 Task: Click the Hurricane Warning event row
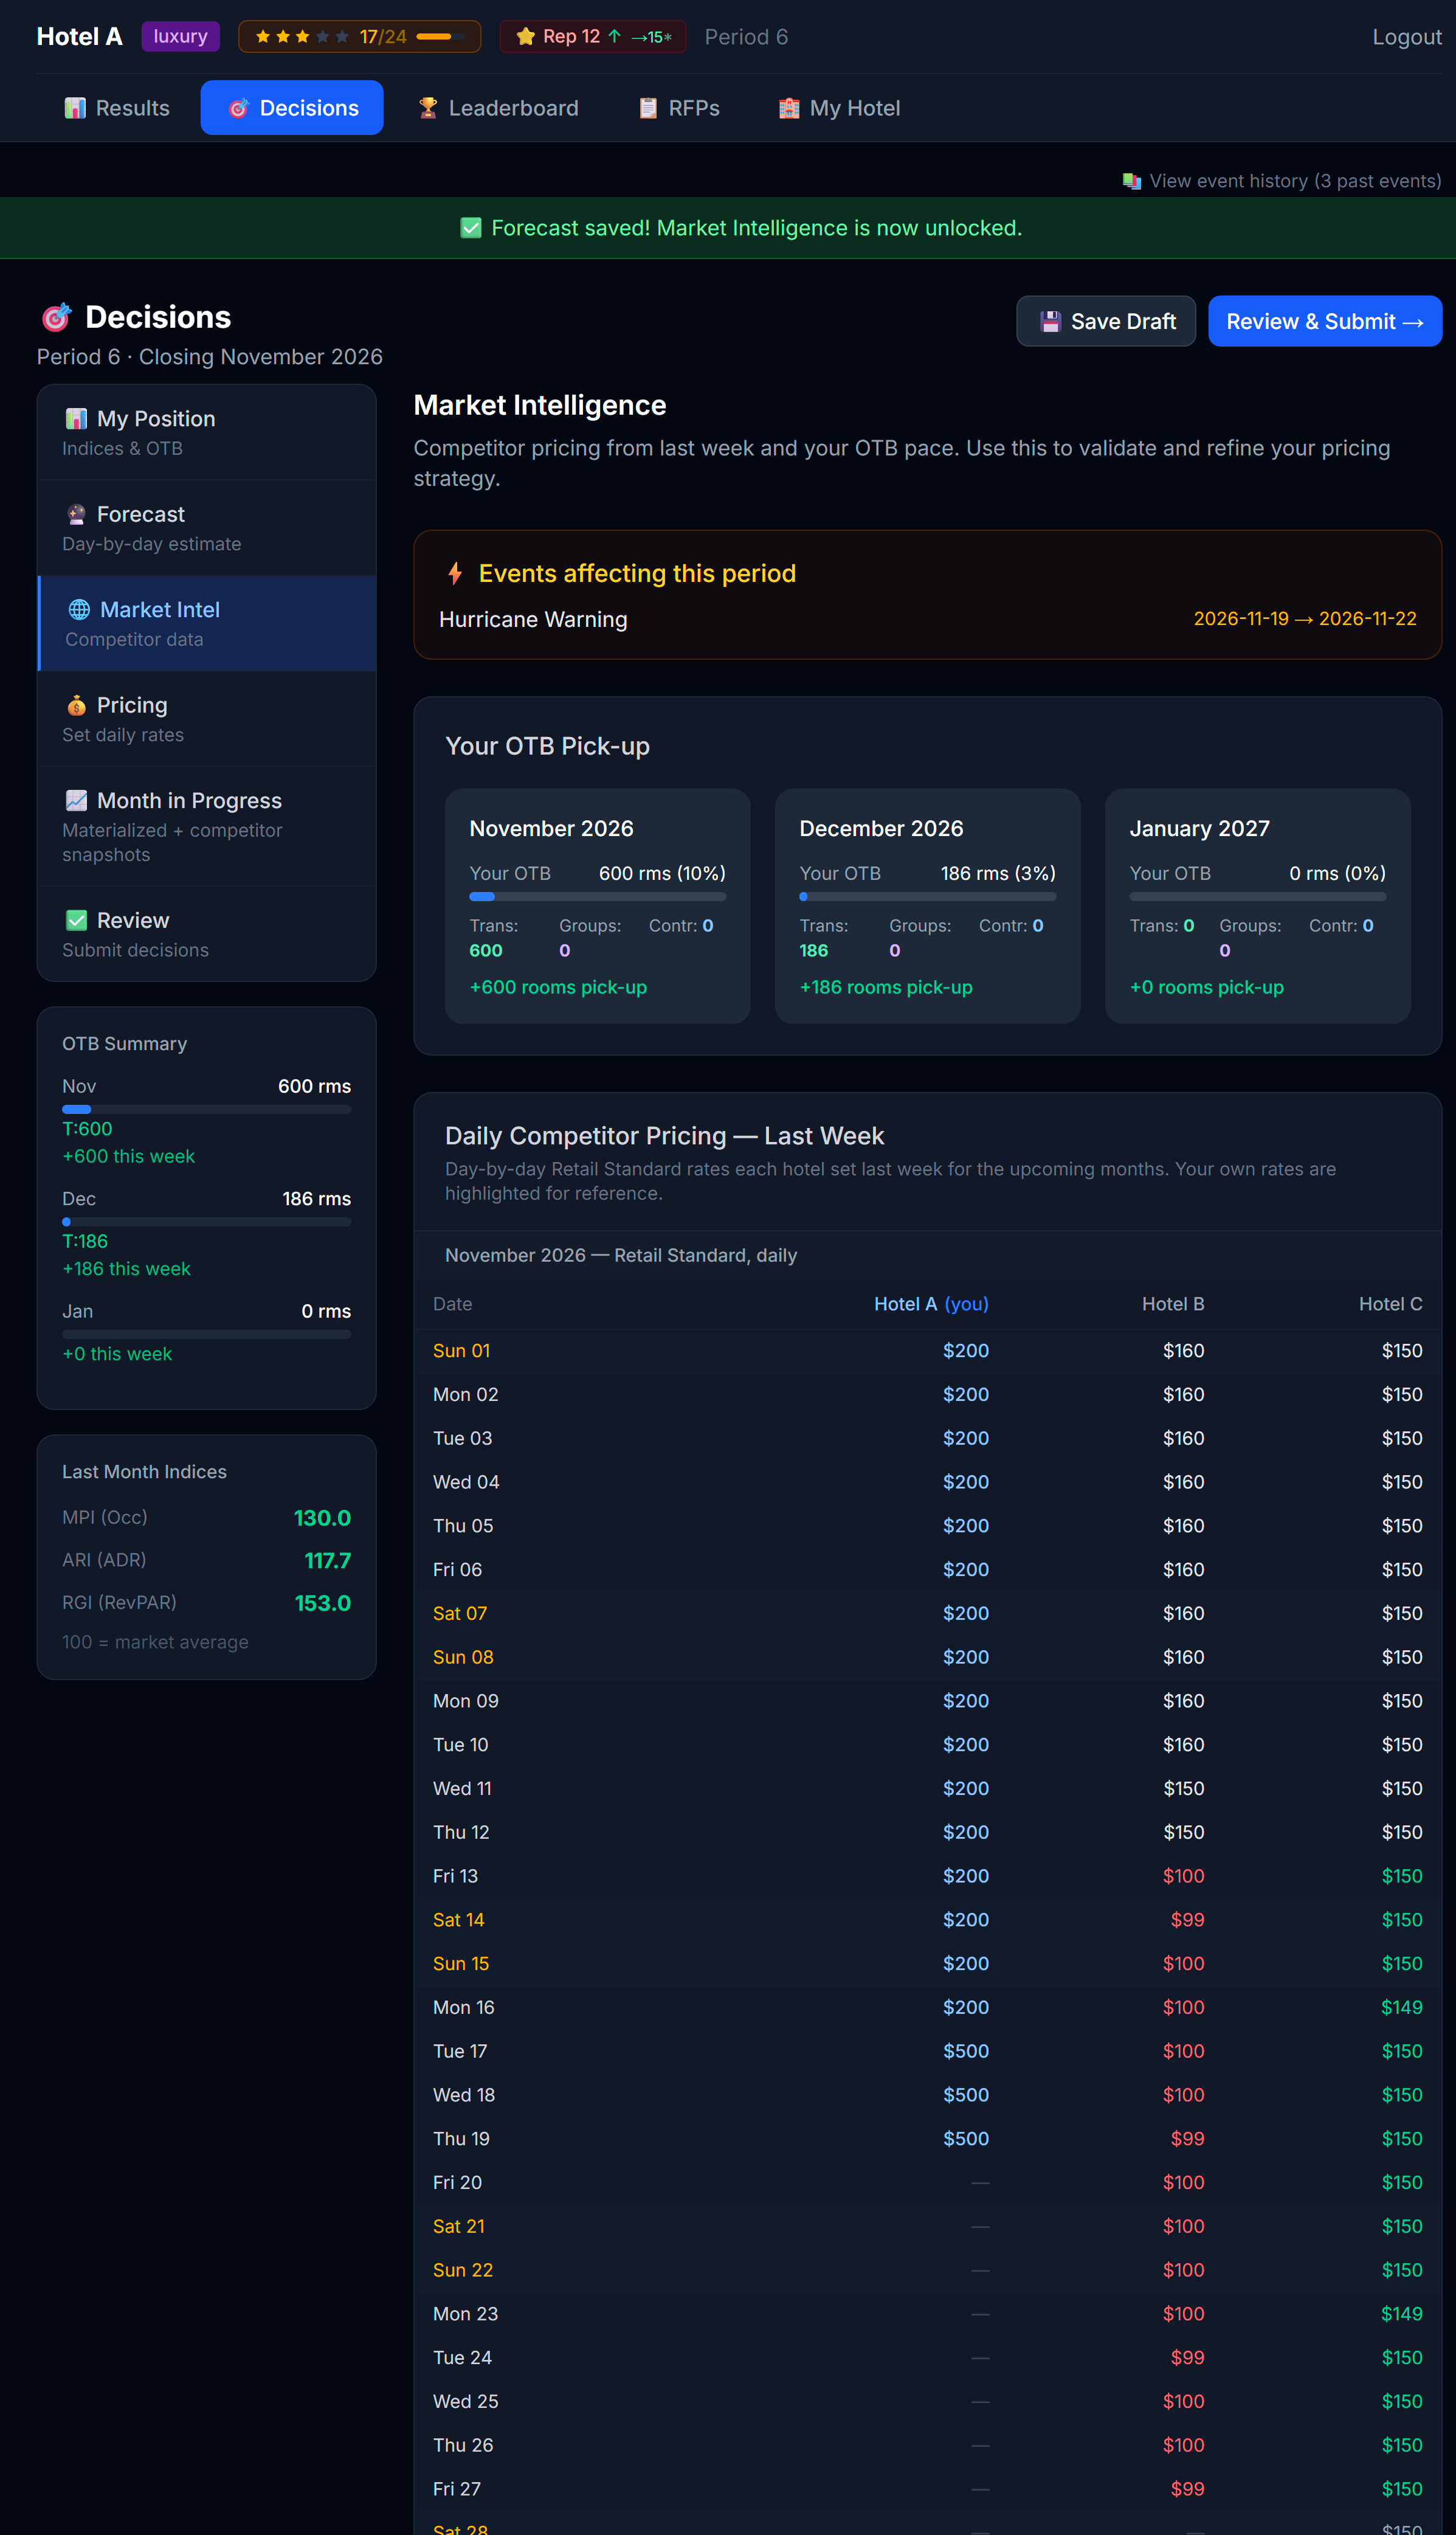(928, 619)
